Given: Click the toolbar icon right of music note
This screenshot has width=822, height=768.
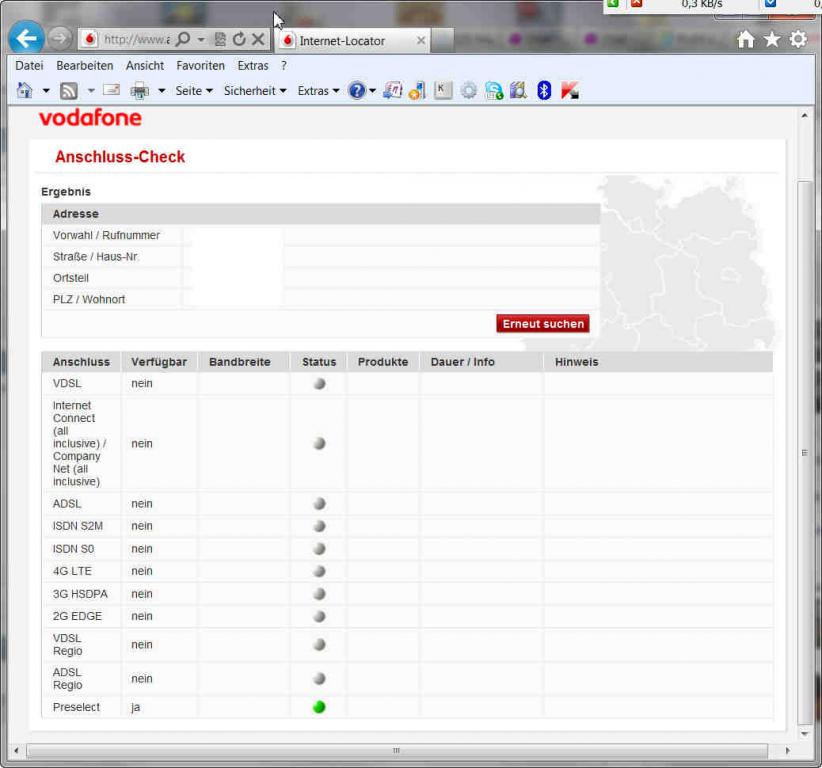Looking at the screenshot, I should click(x=417, y=91).
